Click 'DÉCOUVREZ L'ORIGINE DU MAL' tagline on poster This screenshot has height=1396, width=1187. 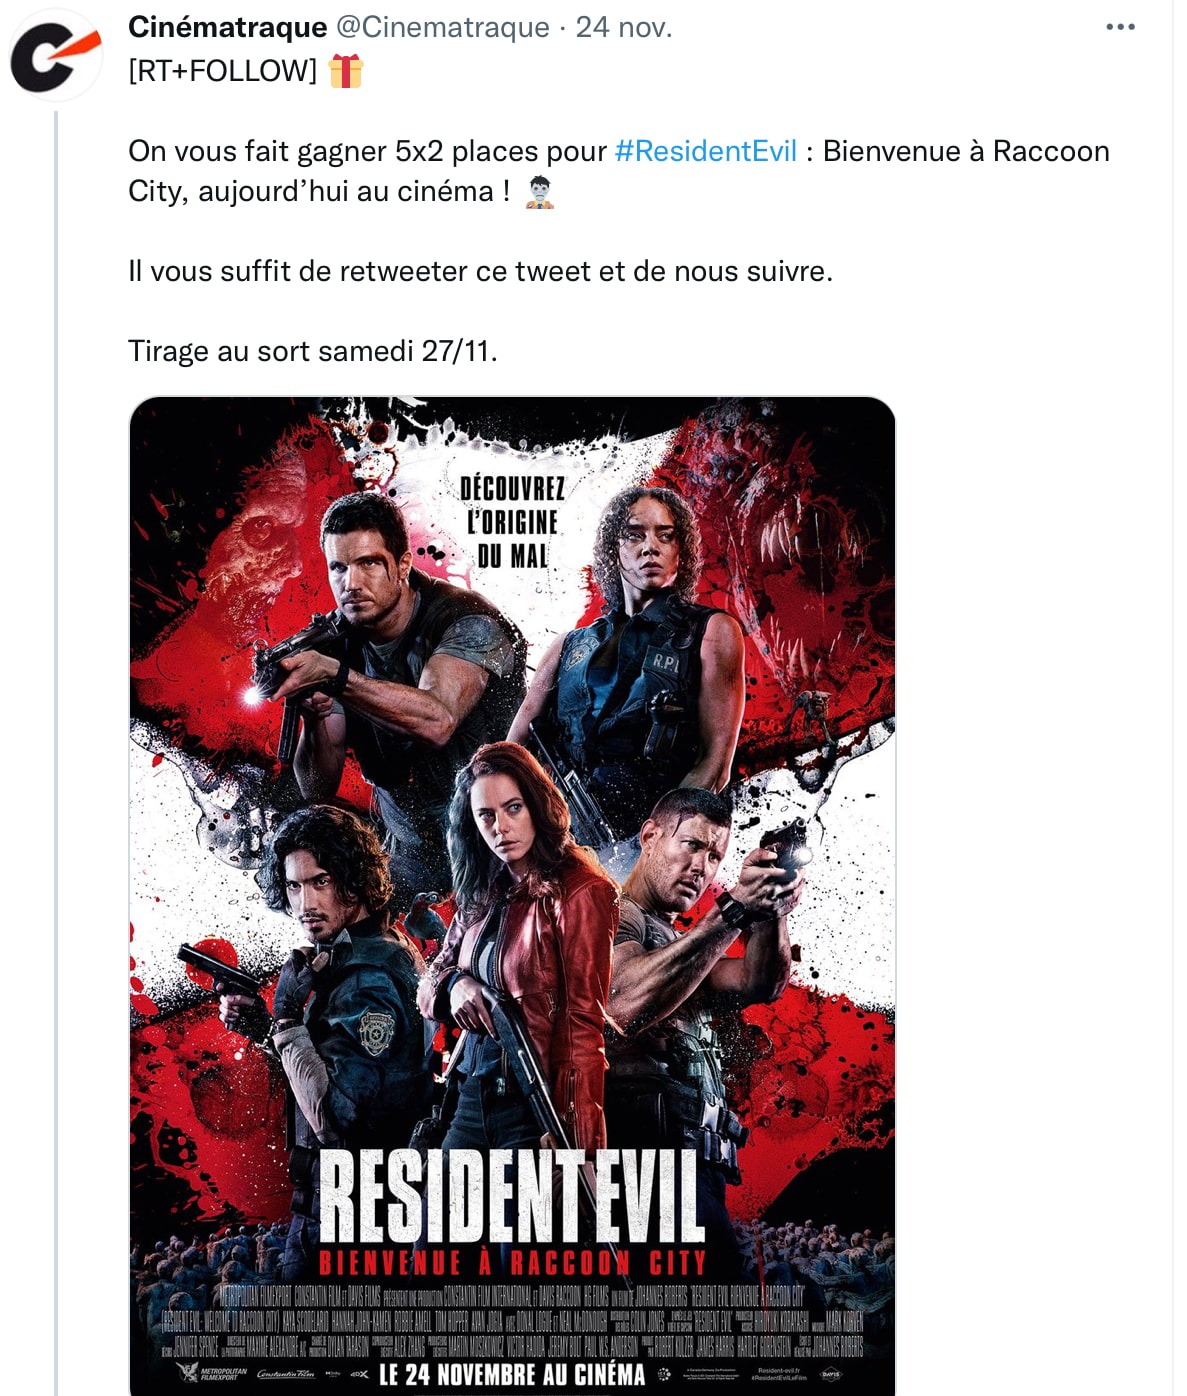(512, 522)
